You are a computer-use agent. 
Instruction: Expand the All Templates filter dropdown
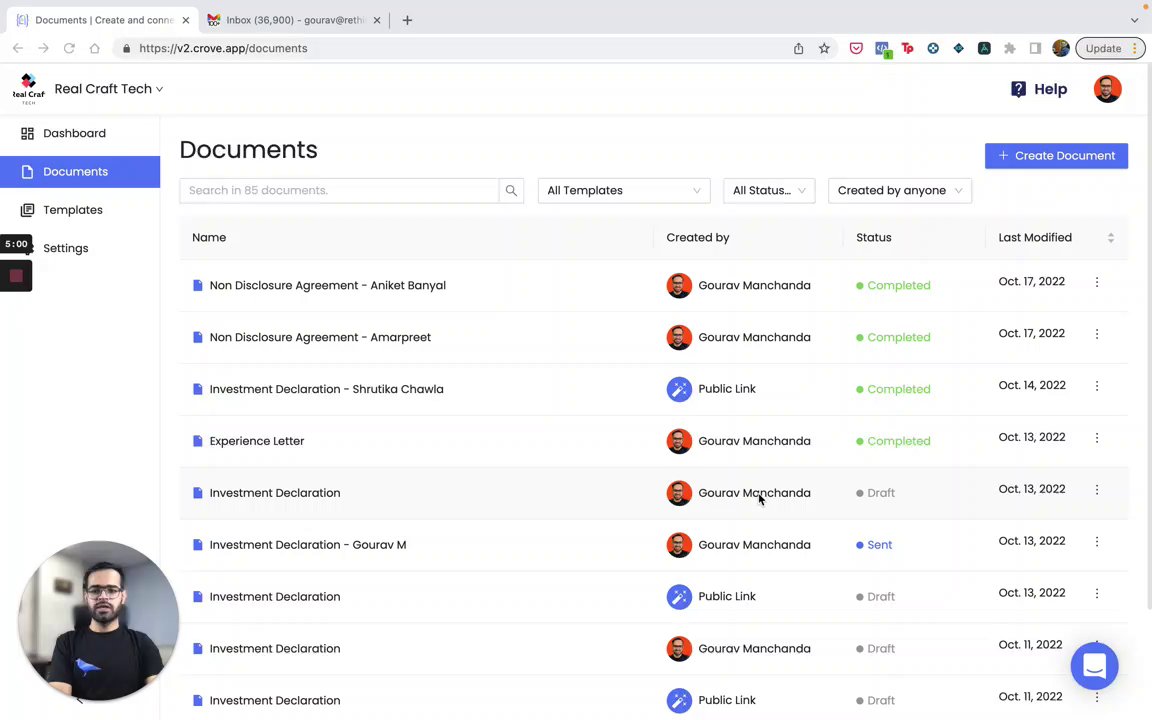pyautogui.click(x=623, y=191)
